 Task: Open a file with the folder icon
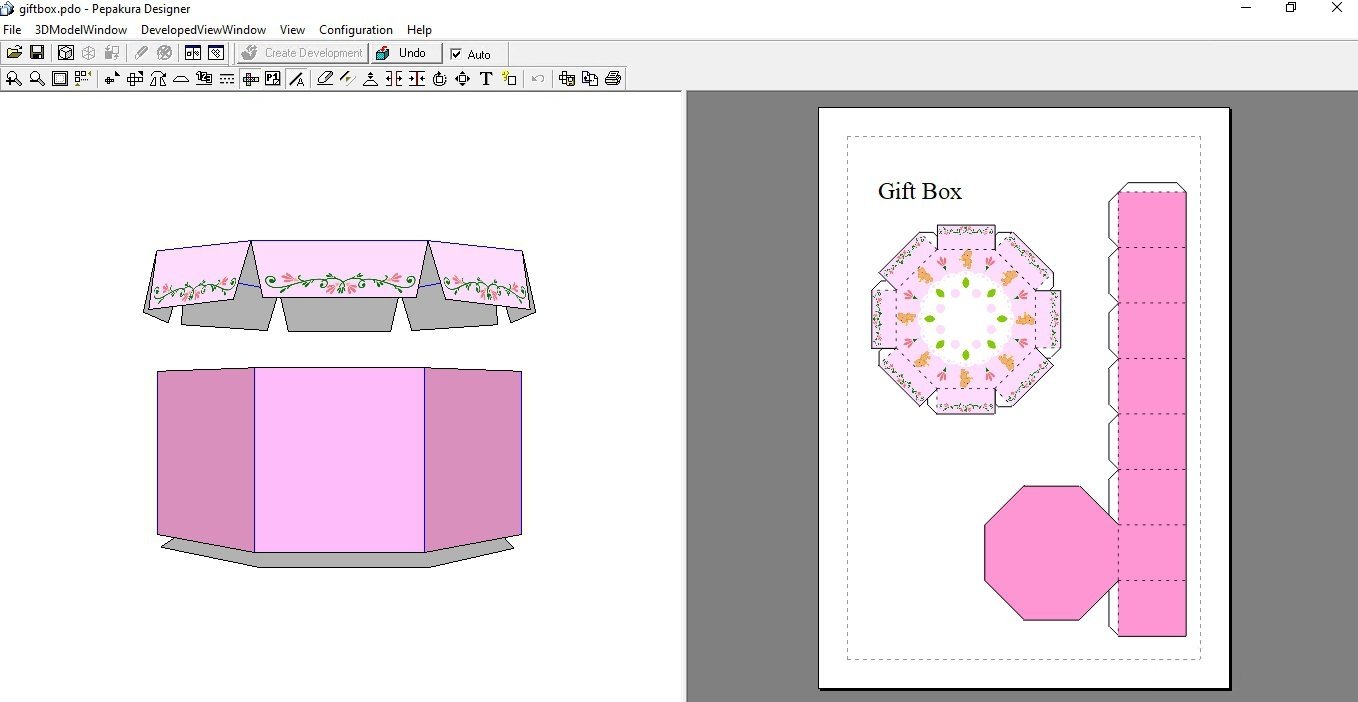tap(14, 52)
